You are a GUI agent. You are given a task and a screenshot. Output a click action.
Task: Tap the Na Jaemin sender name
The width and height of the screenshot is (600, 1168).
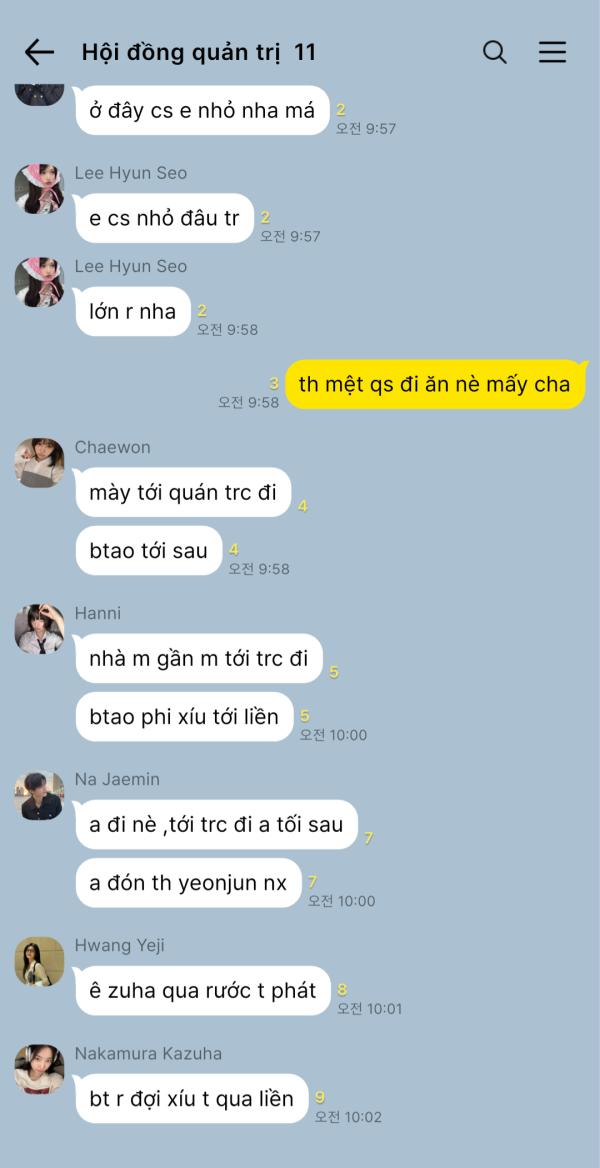click(118, 779)
